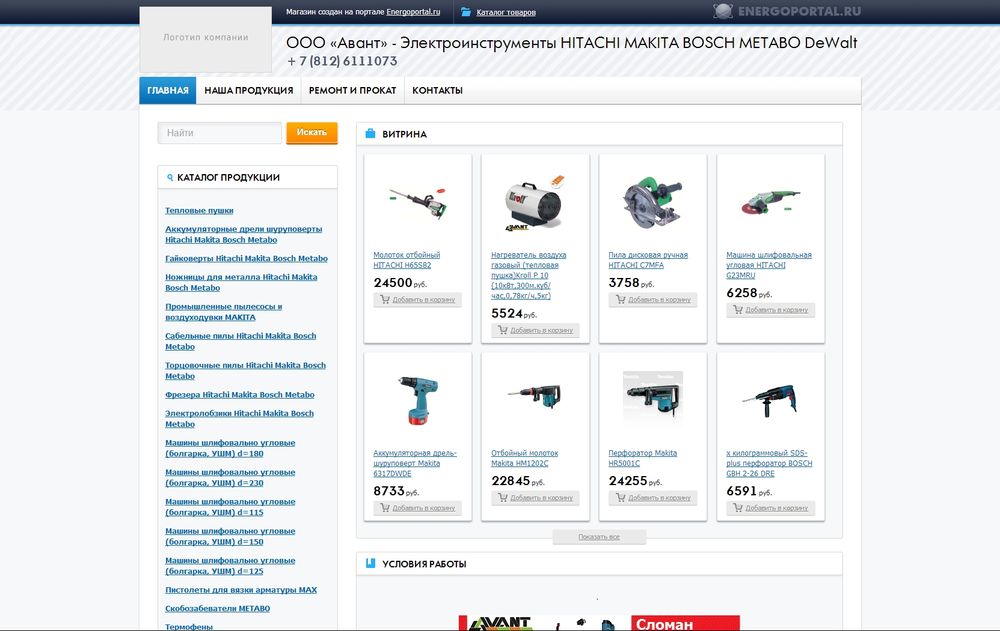The height and width of the screenshot is (631, 1000).
Task: Open Каталог товаров link in top bar
Action: tap(506, 12)
